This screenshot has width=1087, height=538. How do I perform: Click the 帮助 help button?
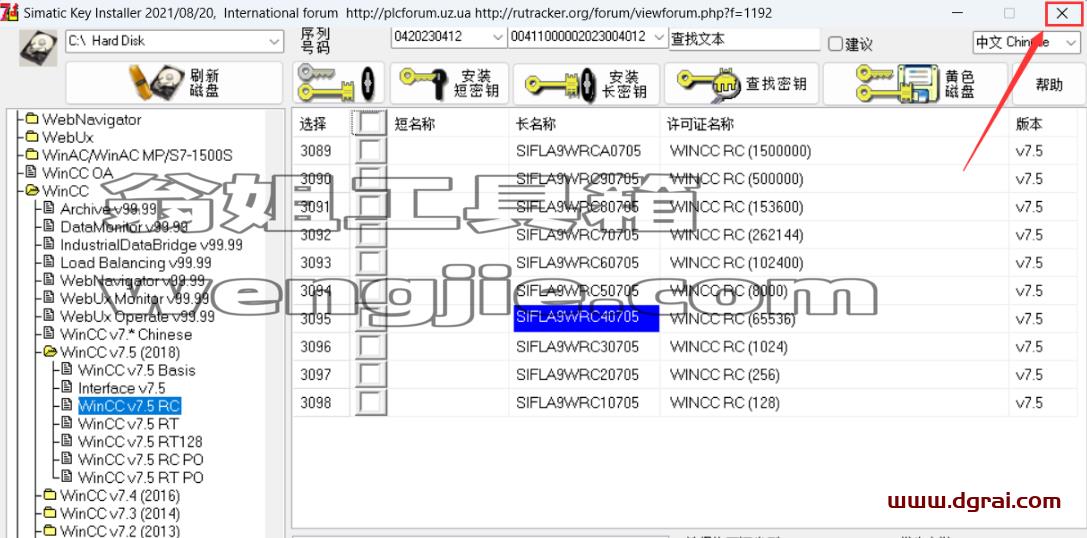[1049, 83]
